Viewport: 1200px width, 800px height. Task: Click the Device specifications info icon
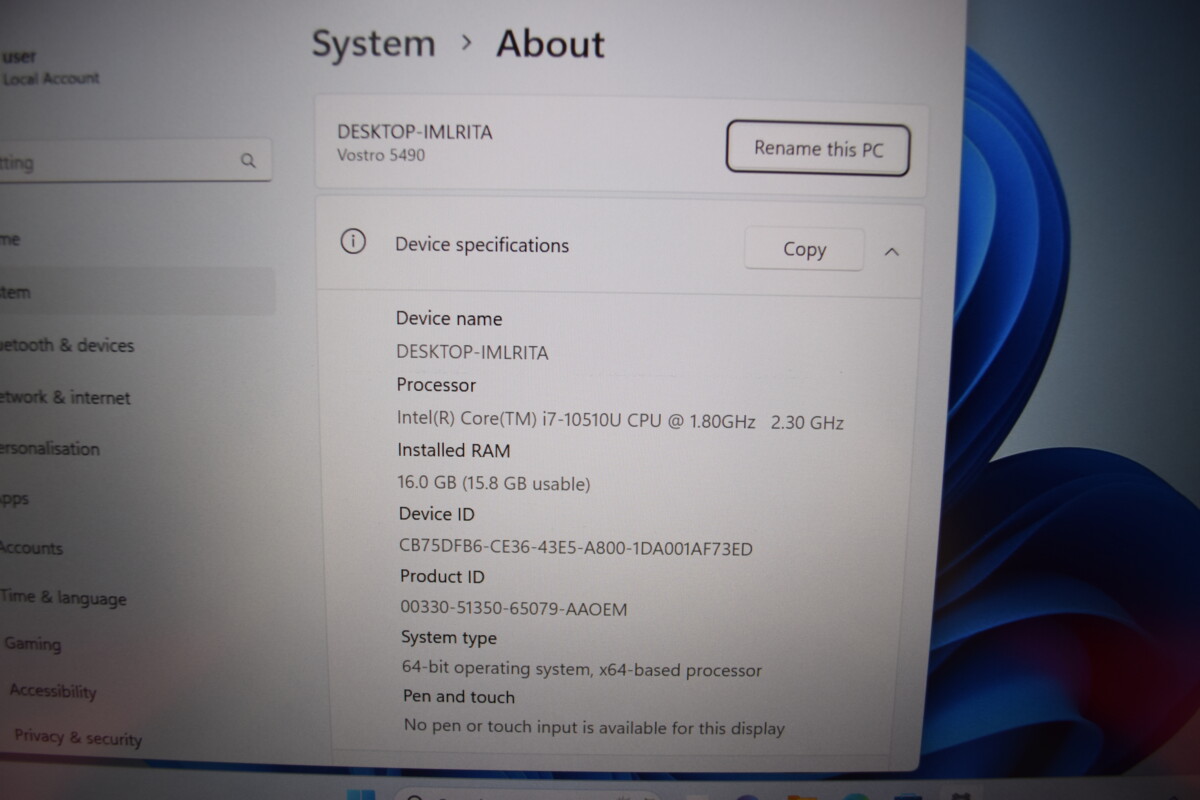[x=353, y=242]
